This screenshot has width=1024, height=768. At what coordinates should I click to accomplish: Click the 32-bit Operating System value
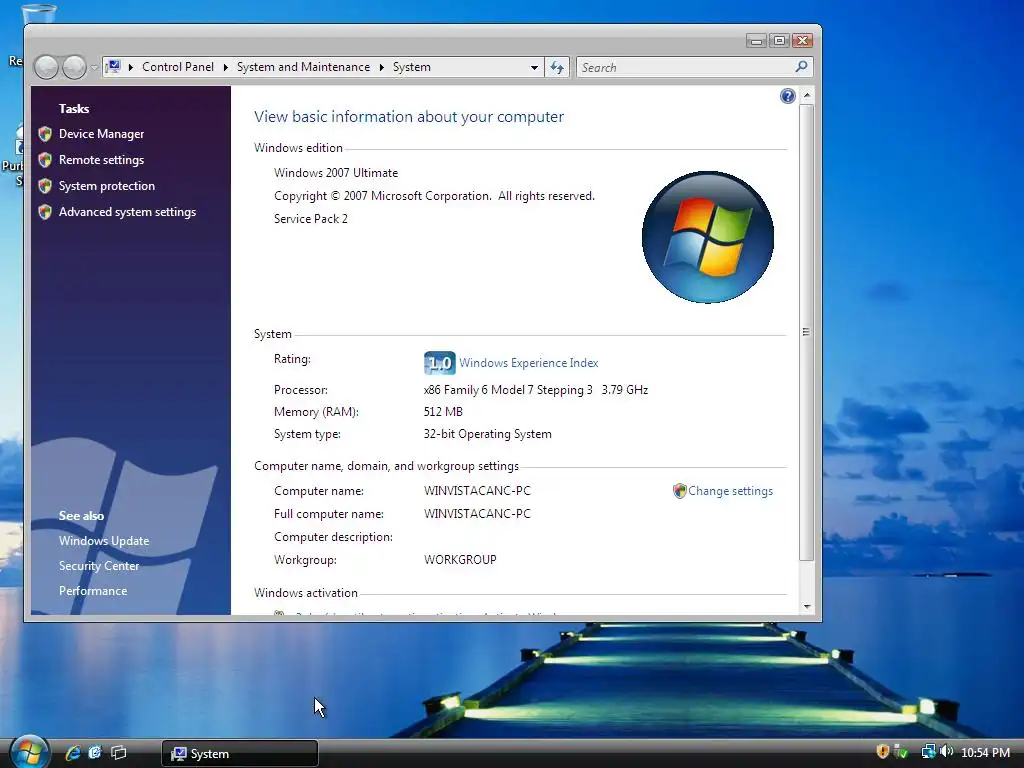(487, 434)
